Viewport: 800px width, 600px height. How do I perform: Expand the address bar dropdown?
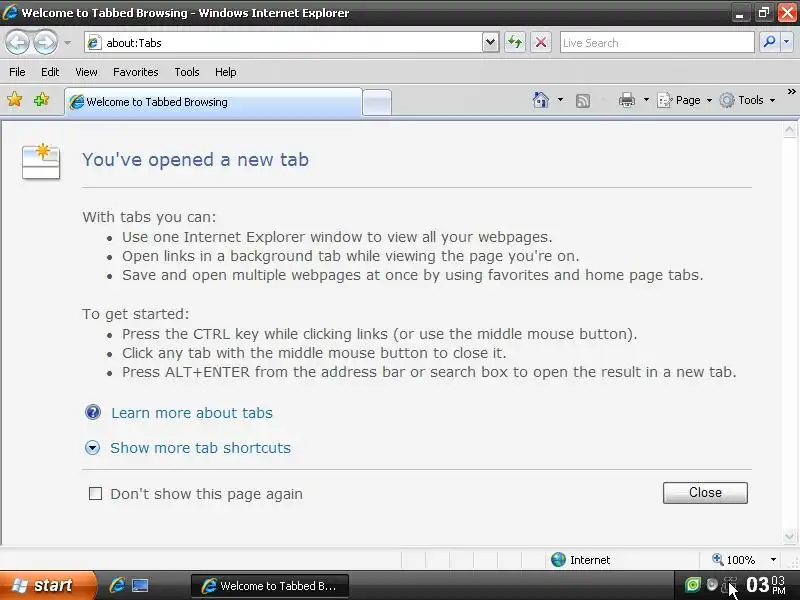coord(490,42)
